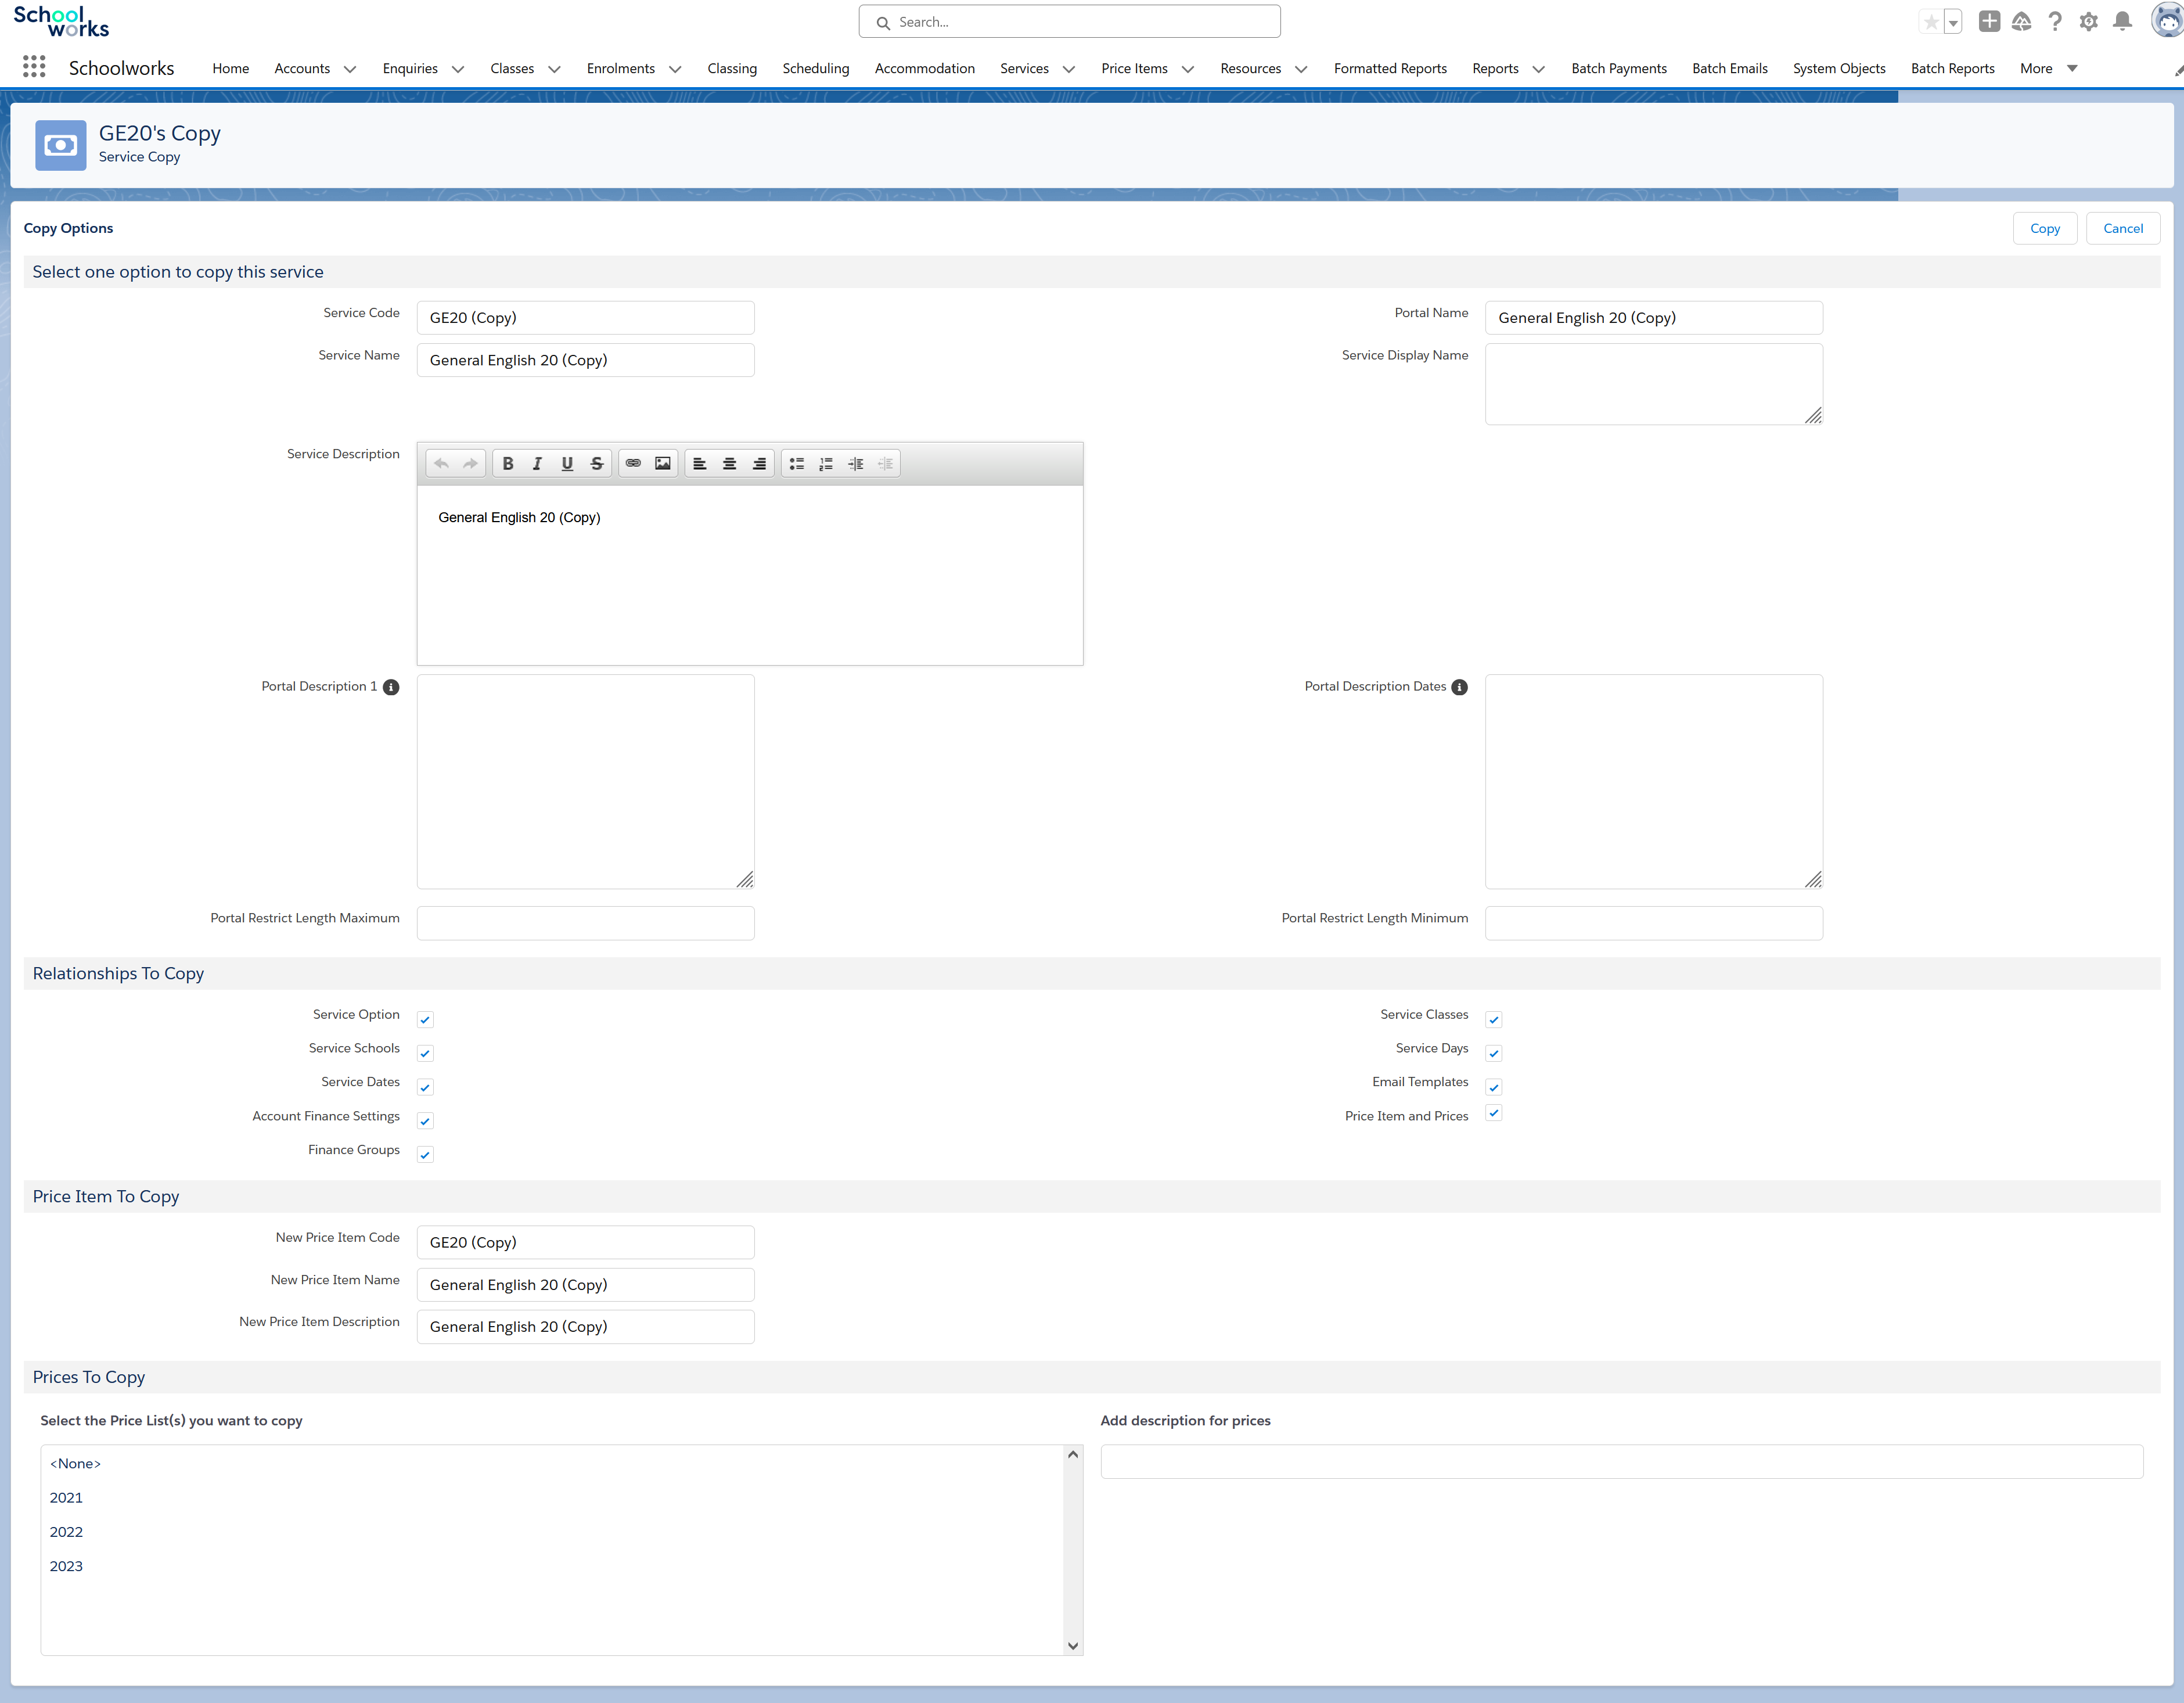2184x1703 pixels.
Task: Uncheck the Service Option checkbox
Action: [x=425, y=1020]
